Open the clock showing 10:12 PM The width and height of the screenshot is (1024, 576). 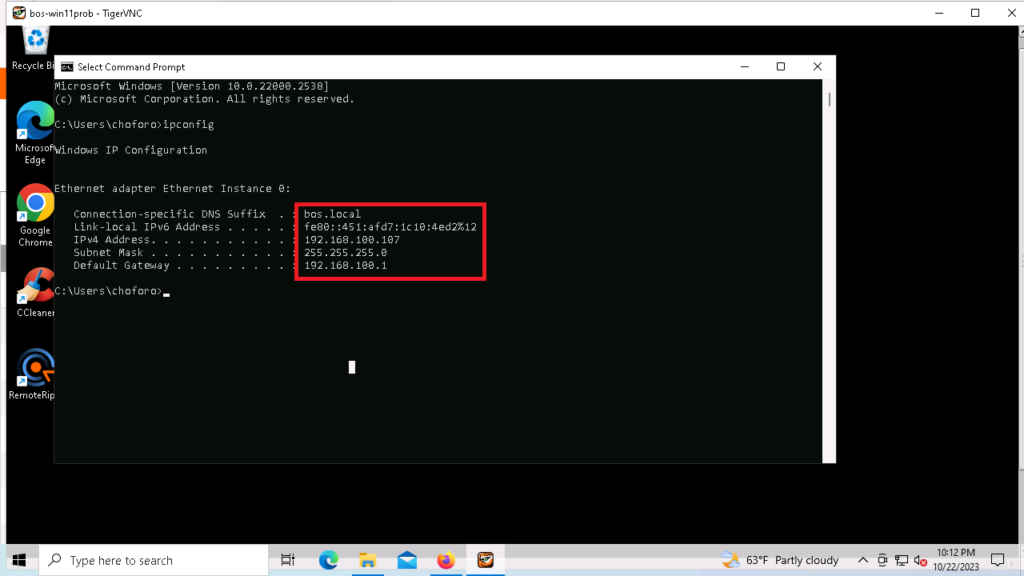956,560
